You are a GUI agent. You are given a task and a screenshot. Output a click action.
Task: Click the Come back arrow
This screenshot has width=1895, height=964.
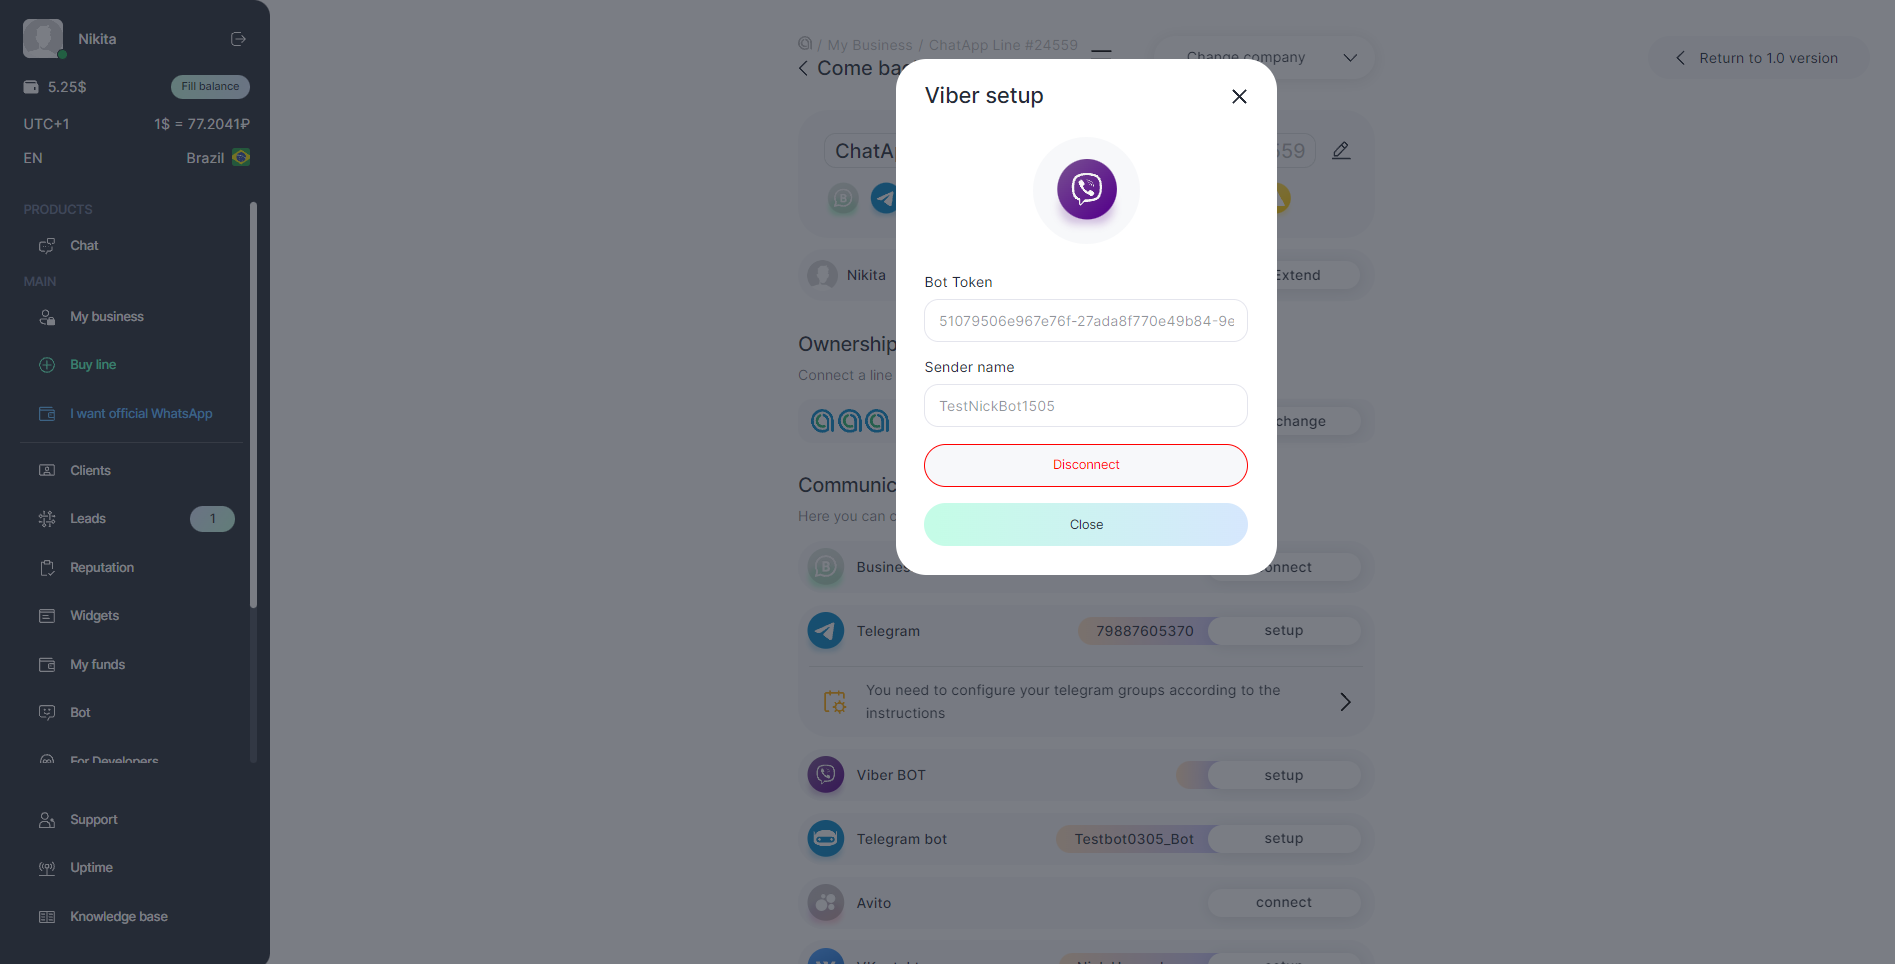coord(803,68)
